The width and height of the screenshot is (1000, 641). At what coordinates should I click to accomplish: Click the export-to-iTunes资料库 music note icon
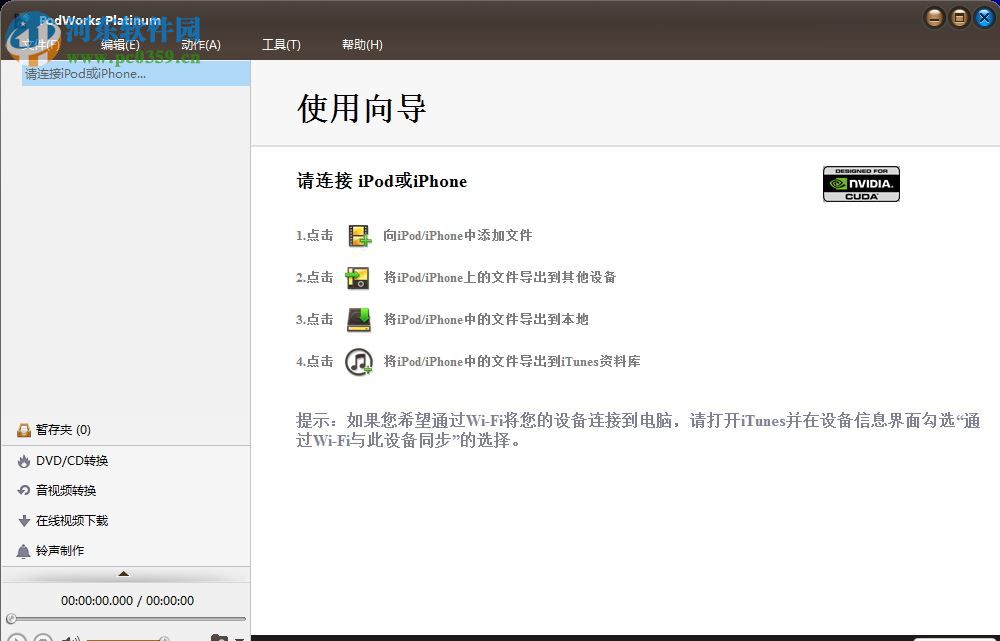[358, 361]
